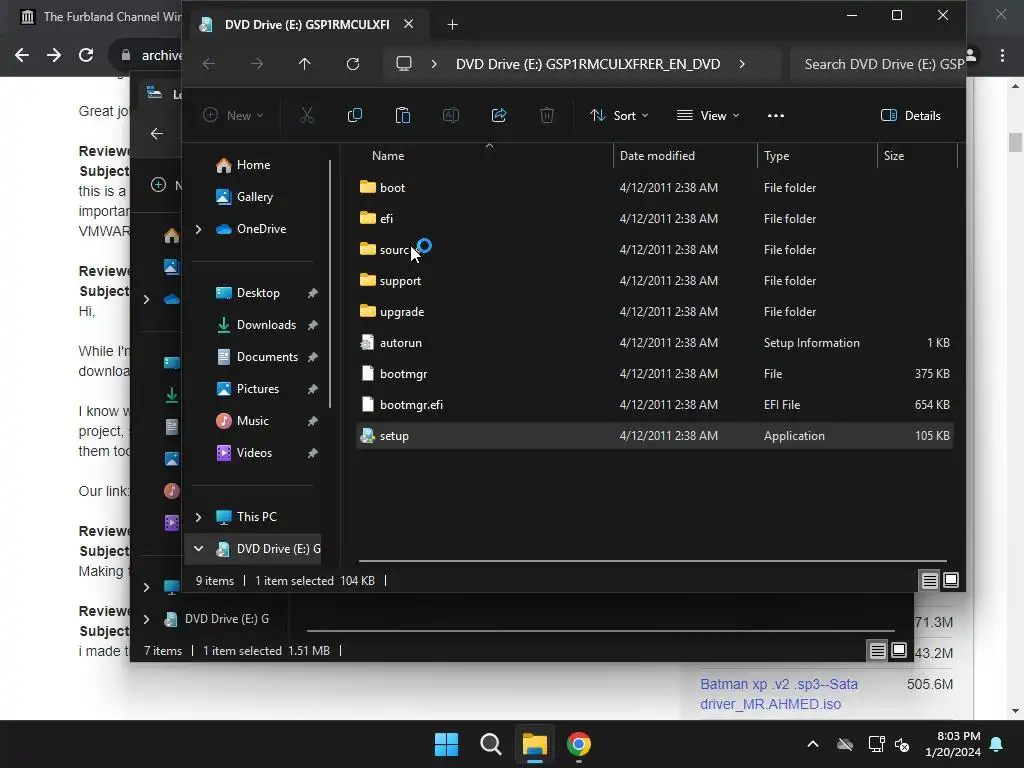Select the support folder
This screenshot has height=768, width=1024.
(x=654, y=281)
